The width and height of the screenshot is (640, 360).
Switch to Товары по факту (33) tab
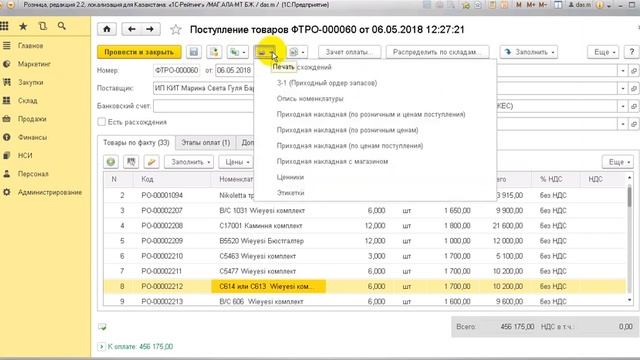pos(136,142)
